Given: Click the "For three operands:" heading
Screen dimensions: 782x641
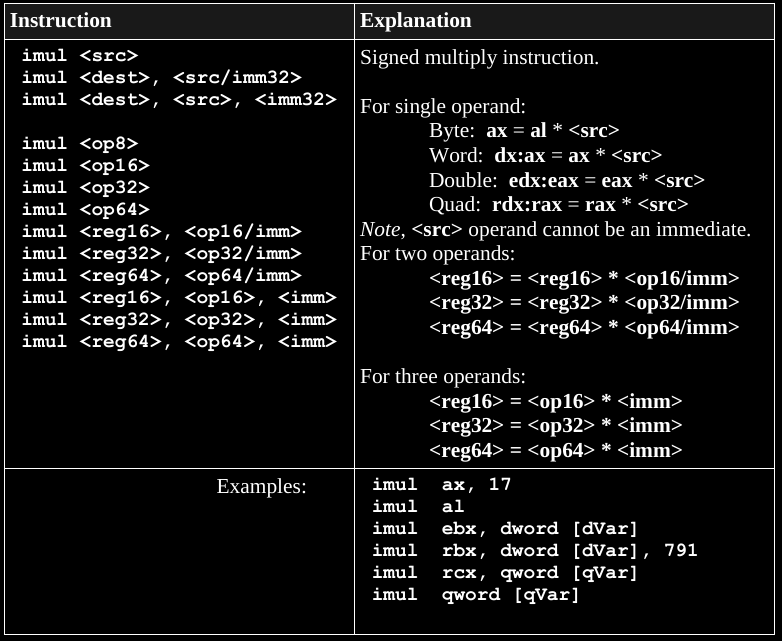Looking at the screenshot, I should [442, 377].
